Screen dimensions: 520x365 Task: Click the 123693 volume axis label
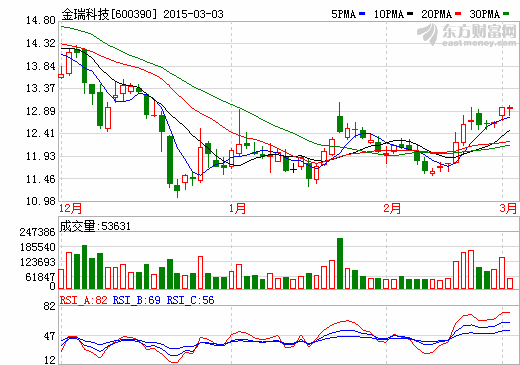[37, 262]
